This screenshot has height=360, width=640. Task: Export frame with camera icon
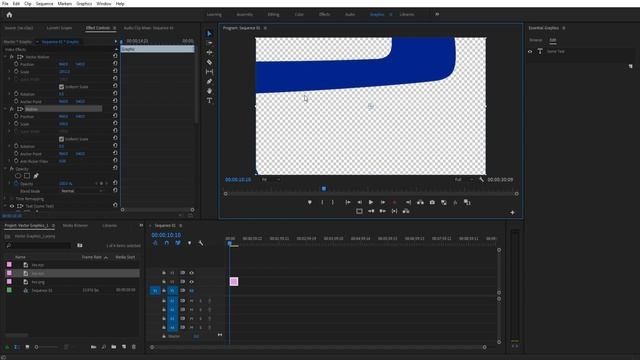(432, 202)
